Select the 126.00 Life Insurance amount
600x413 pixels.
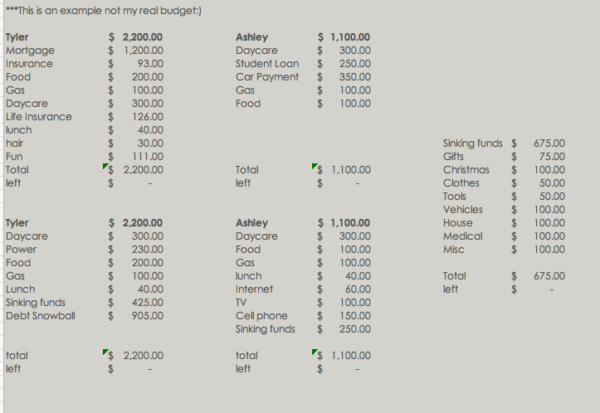tap(149, 115)
